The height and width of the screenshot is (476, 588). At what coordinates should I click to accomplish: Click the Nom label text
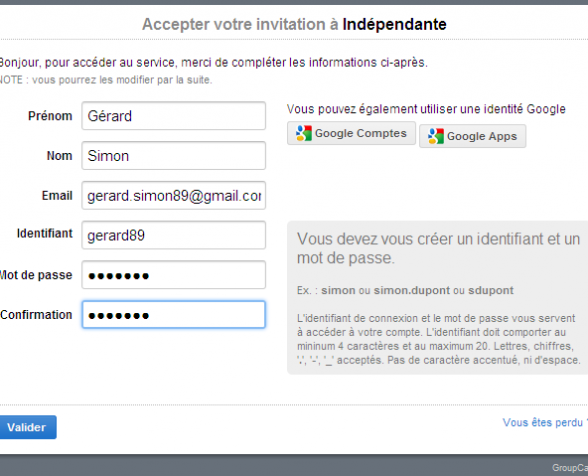coord(59,156)
